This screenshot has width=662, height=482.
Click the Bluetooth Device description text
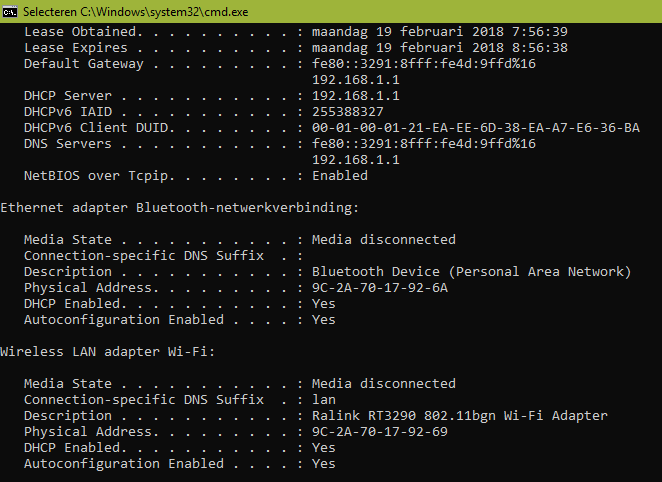click(471, 272)
